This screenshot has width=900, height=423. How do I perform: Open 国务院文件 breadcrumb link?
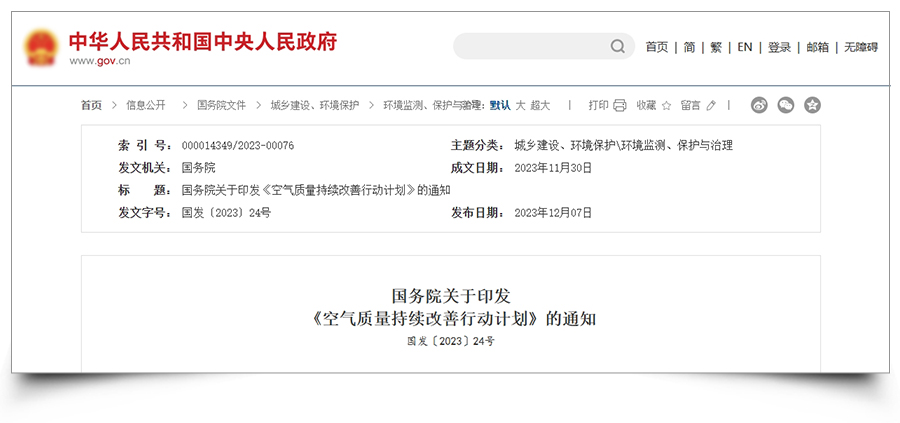[221, 105]
